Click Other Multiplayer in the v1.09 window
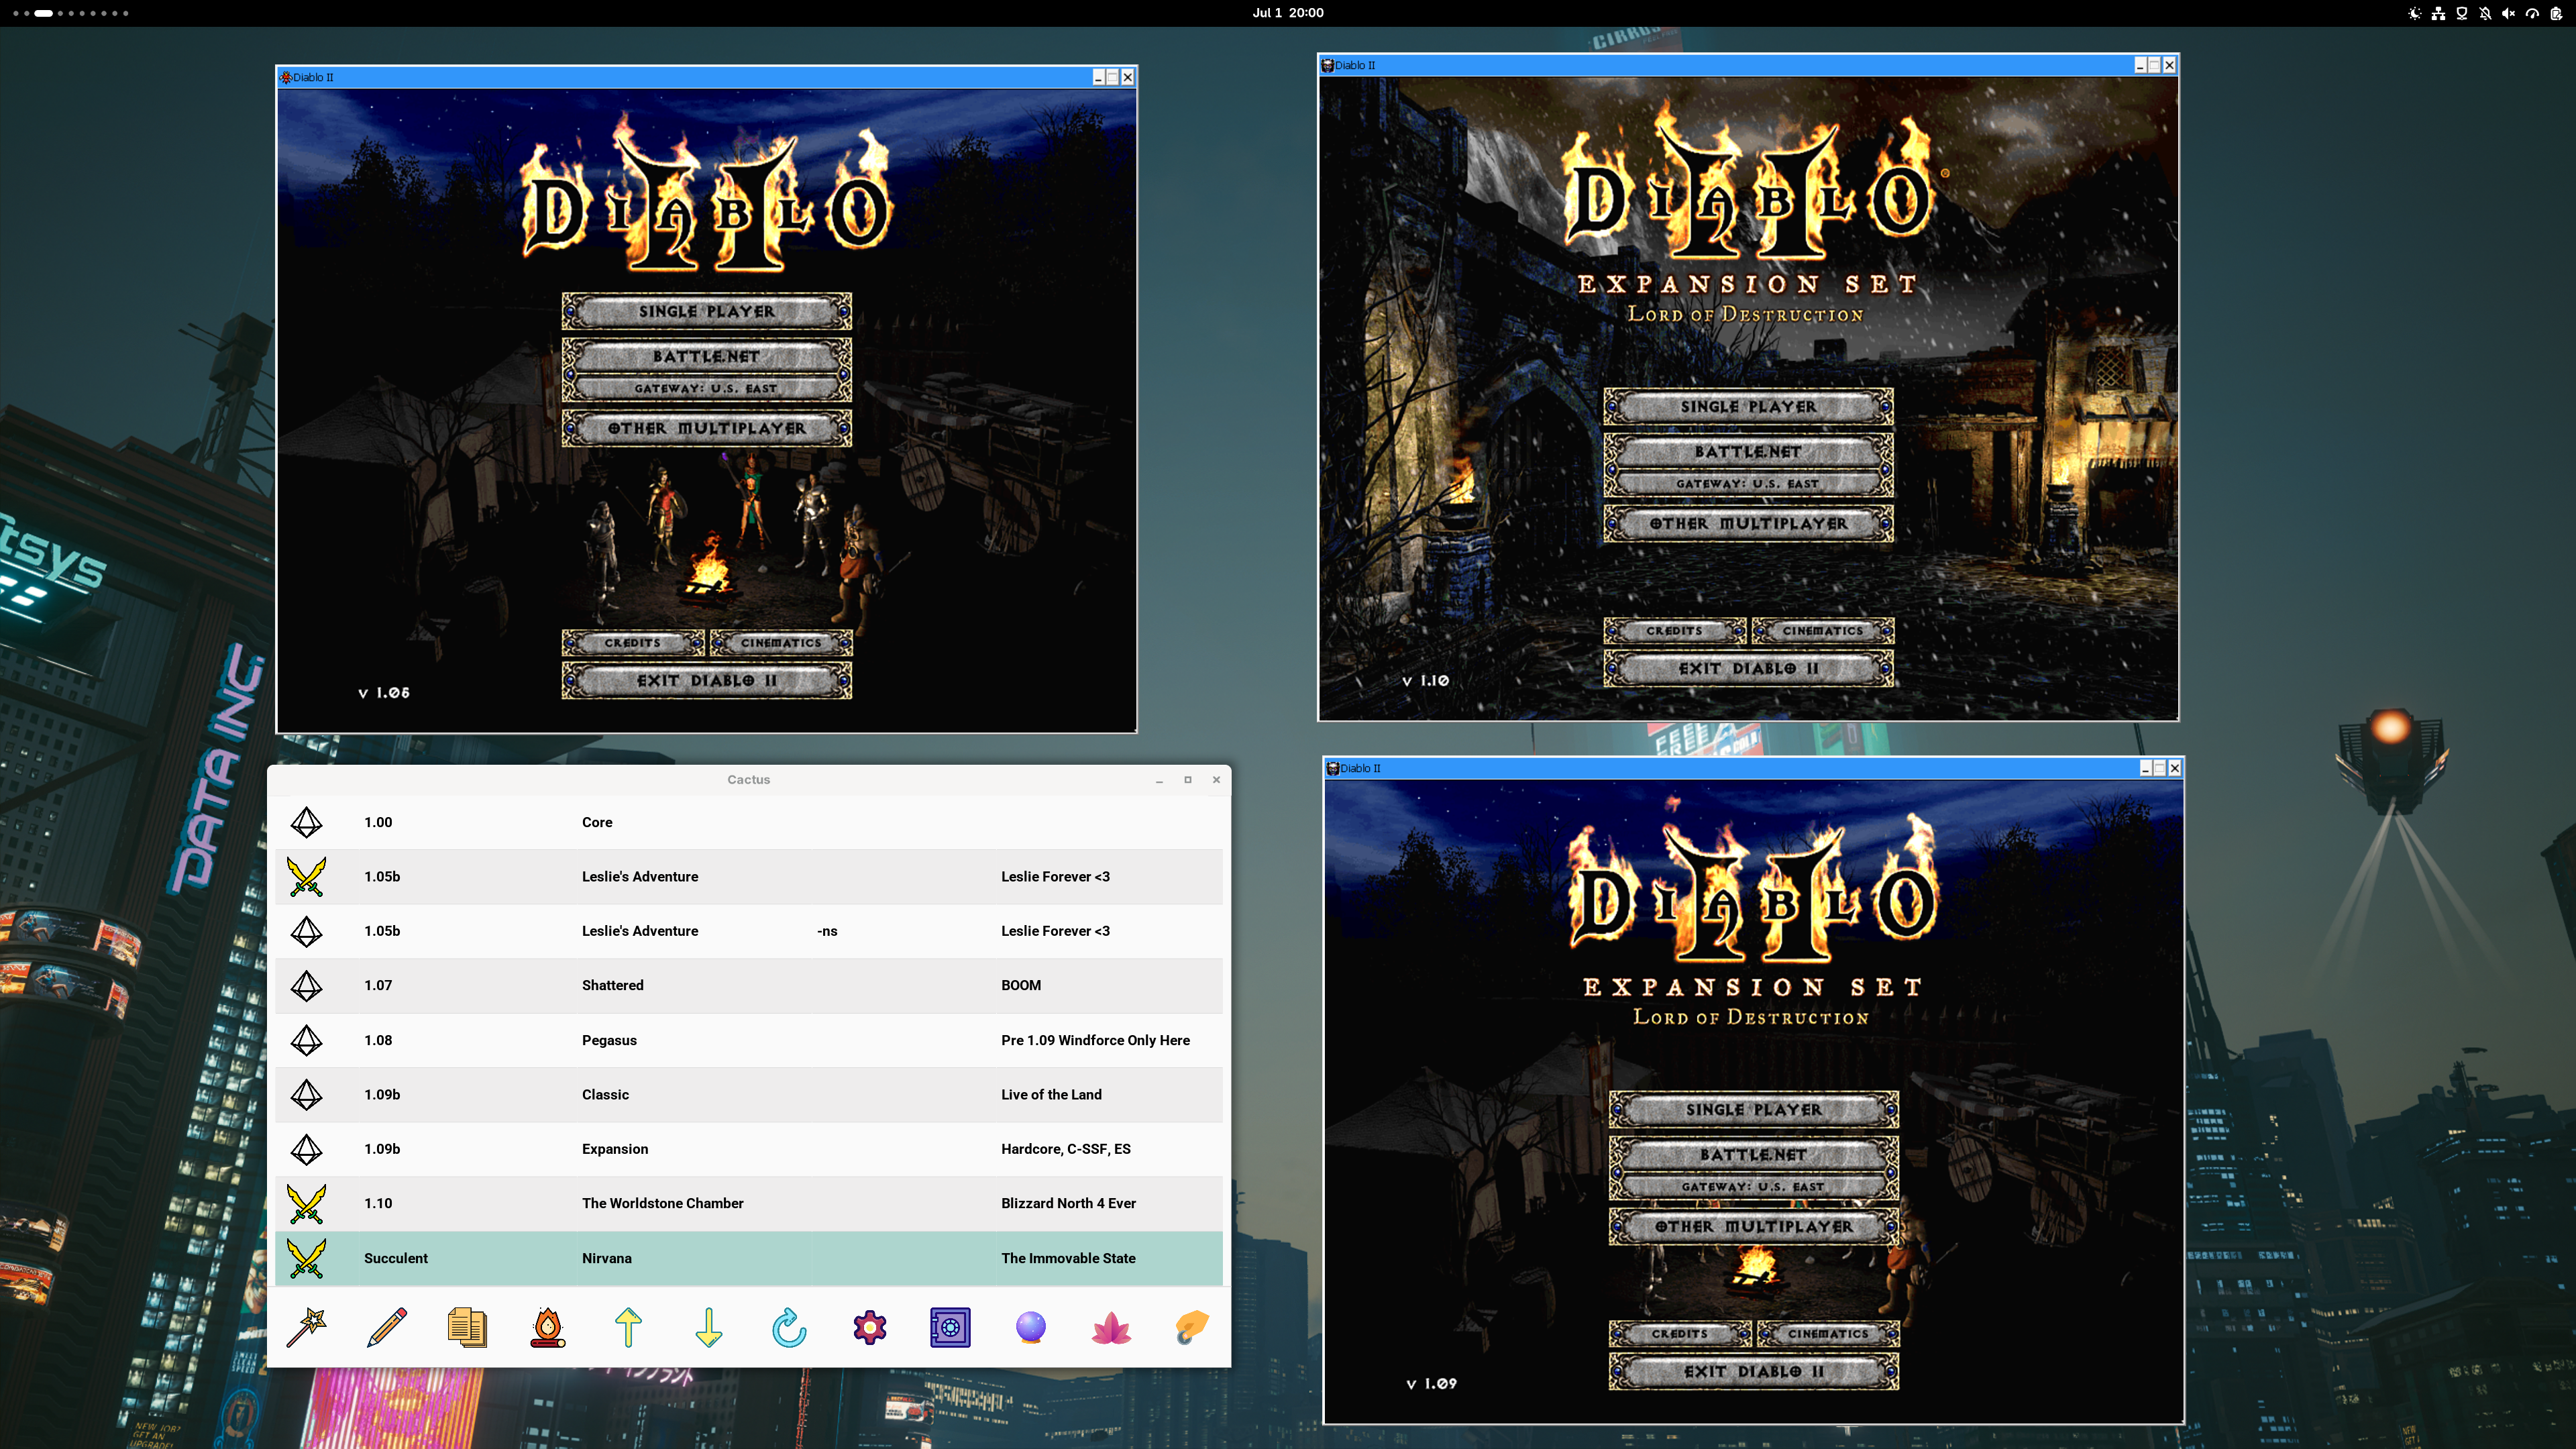This screenshot has height=1449, width=2576. coord(1753,1226)
